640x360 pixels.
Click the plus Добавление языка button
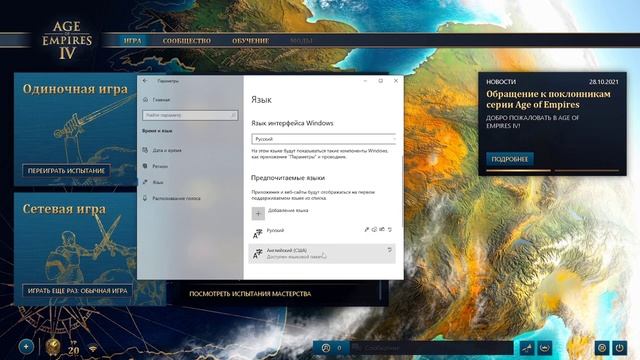pyautogui.click(x=258, y=213)
